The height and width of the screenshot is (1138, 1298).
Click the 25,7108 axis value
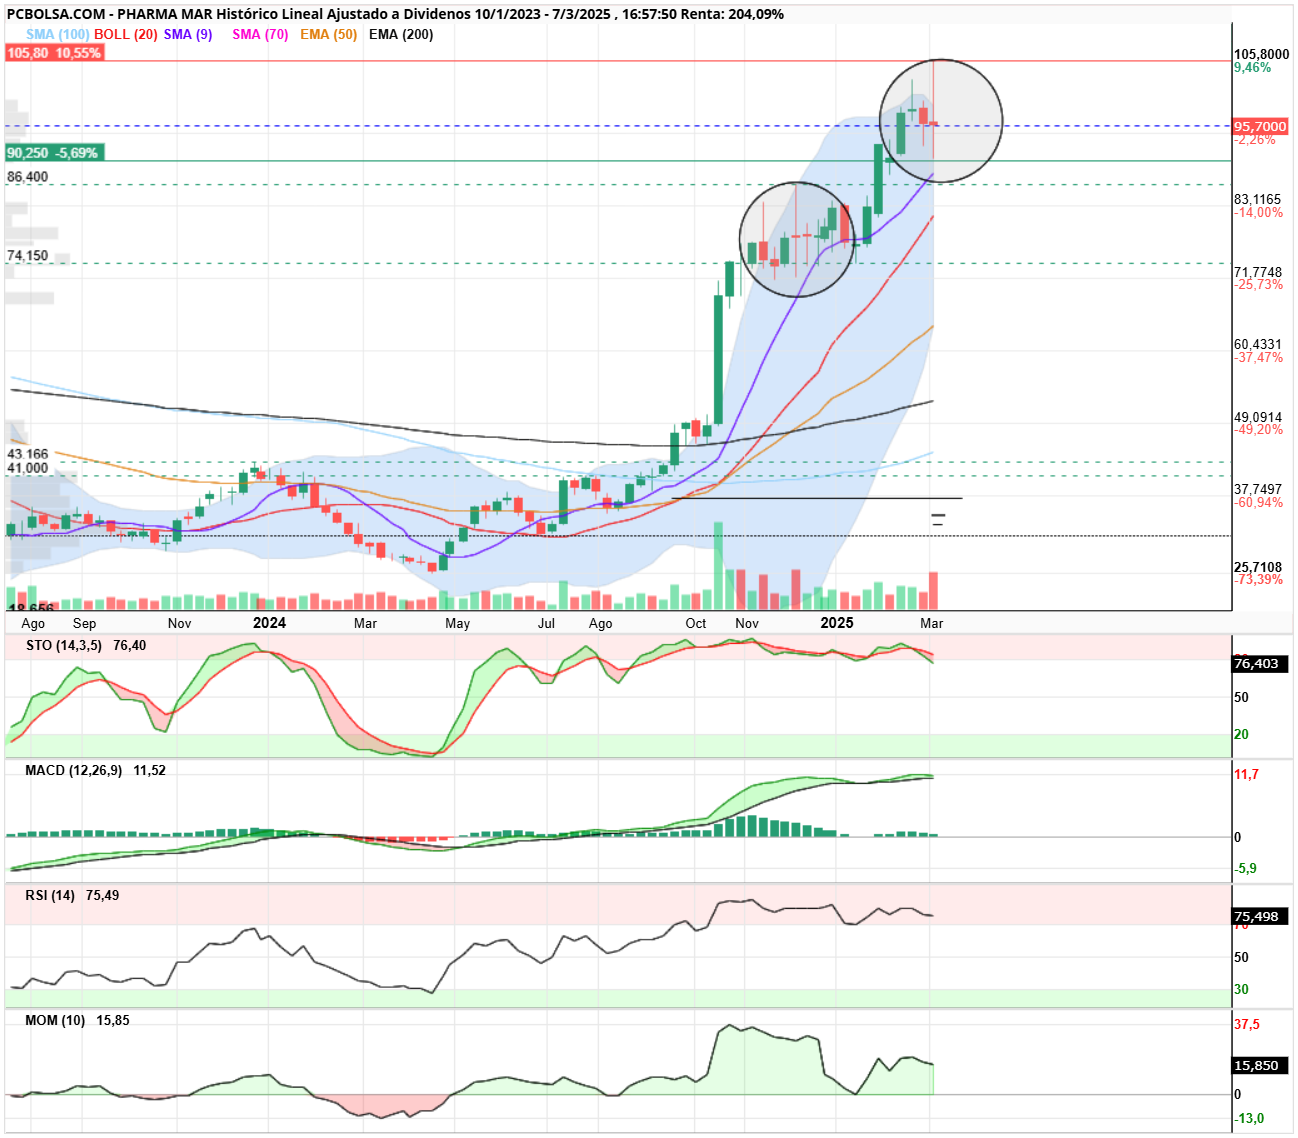coord(1258,567)
